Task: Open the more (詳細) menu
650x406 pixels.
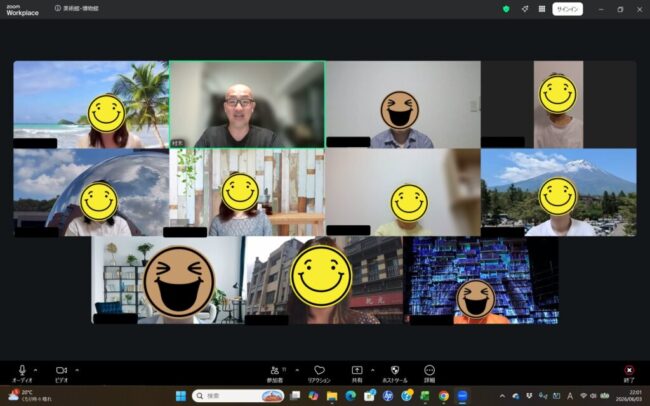Action: click(x=429, y=373)
